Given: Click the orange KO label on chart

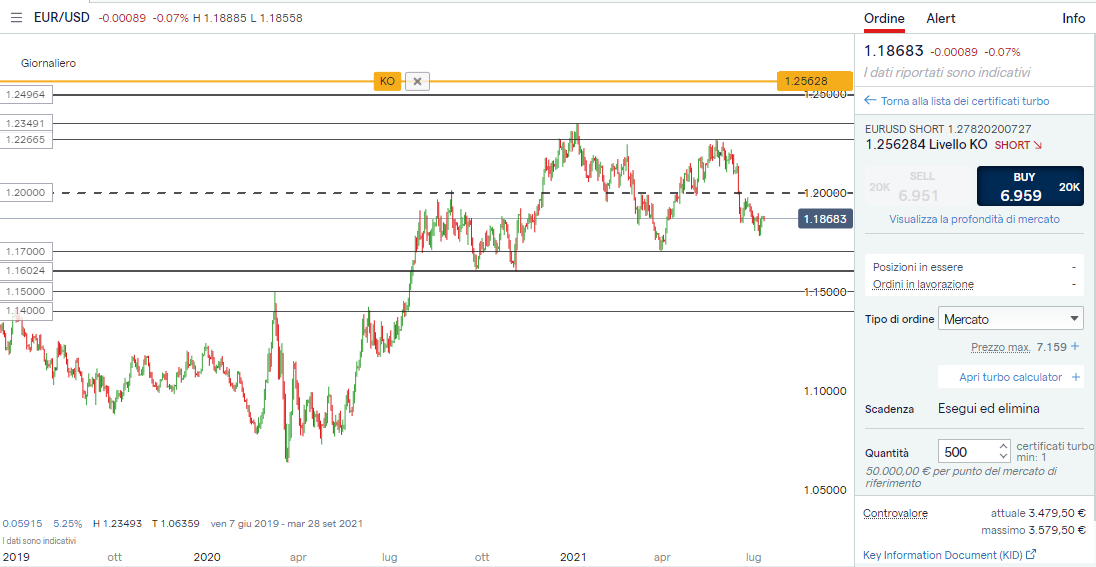Looking at the screenshot, I should [387, 81].
